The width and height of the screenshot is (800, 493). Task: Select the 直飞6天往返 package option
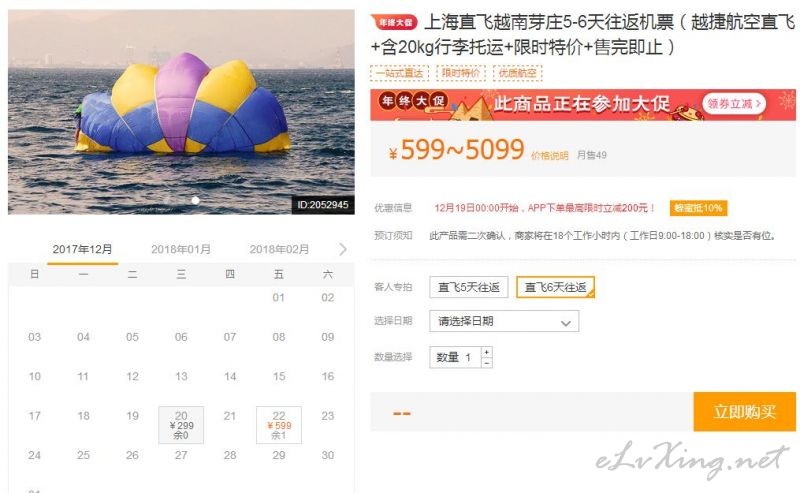point(555,287)
